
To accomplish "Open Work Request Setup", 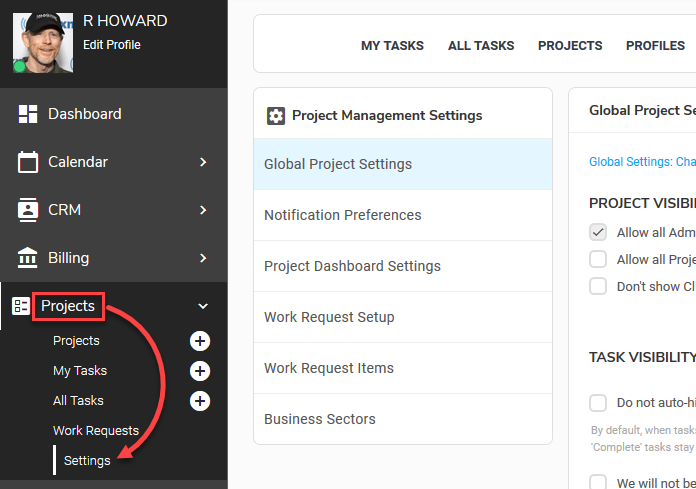I will pos(403,317).
